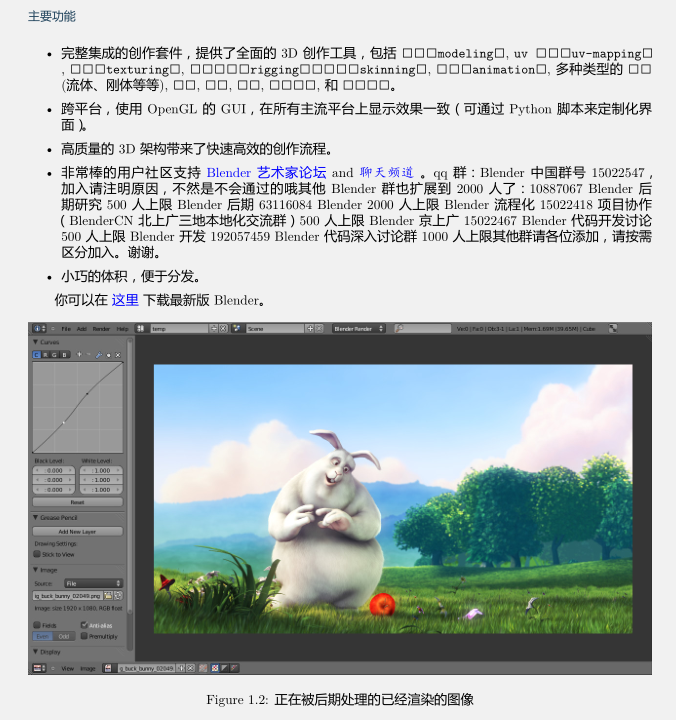The width and height of the screenshot is (676, 720).
Task: Collapse the Grease Pencil panel
Action: click(35, 518)
